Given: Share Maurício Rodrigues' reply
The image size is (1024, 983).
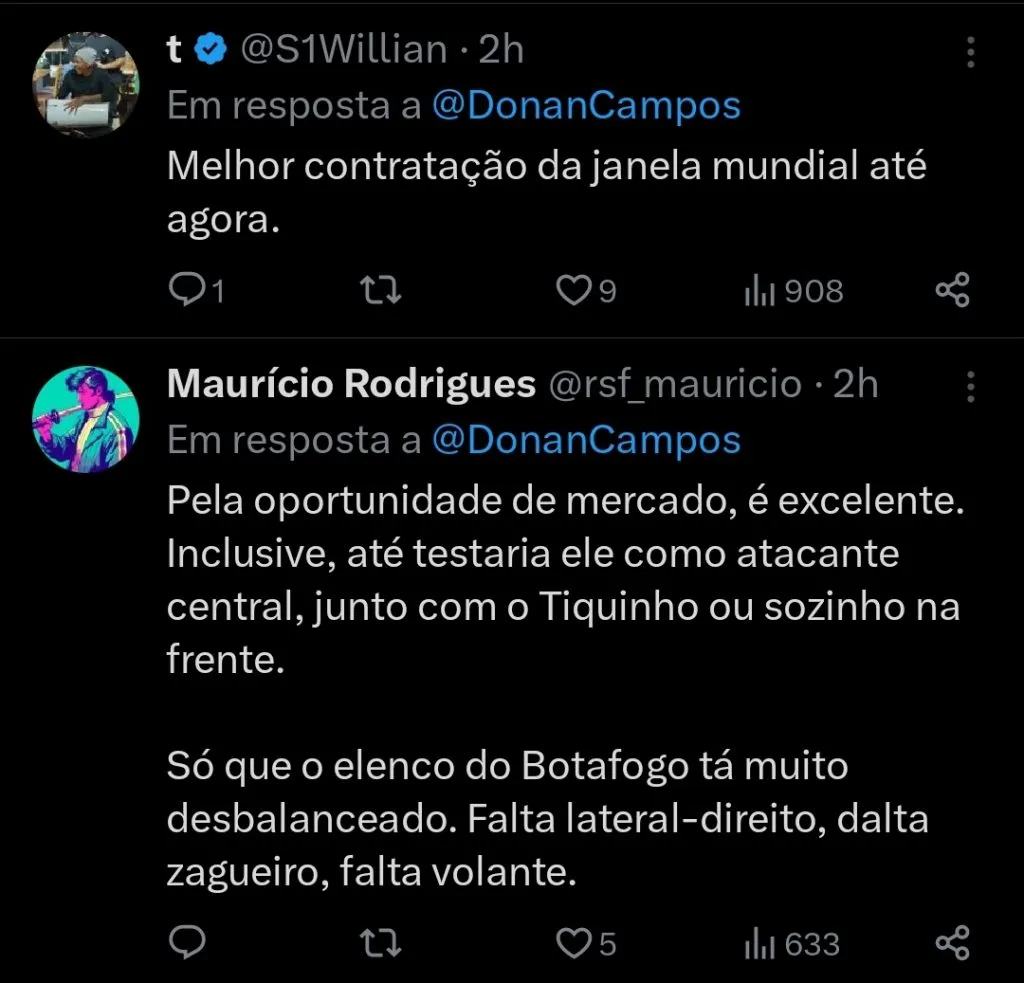Looking at the screenshot, I should click(x=952, y=942).
